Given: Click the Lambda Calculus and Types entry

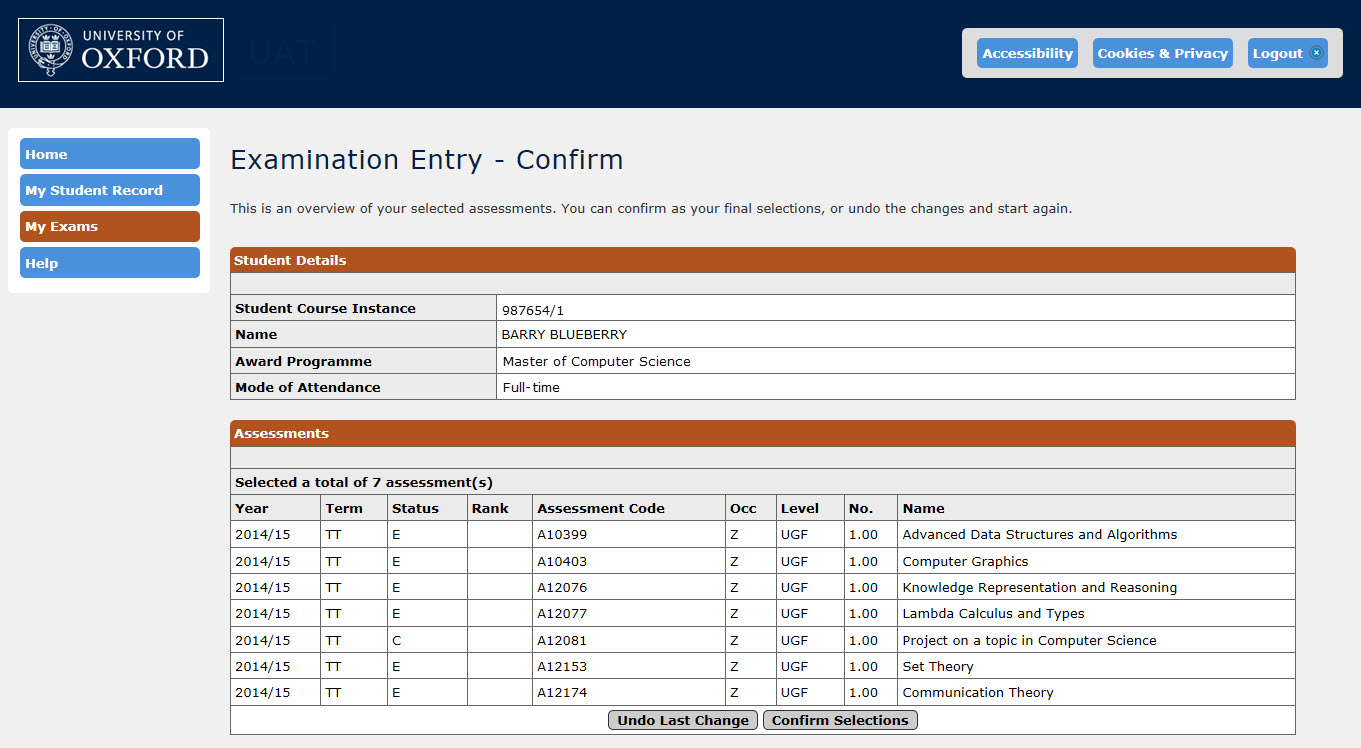Looking at the screenshot, I should [993, 614].
